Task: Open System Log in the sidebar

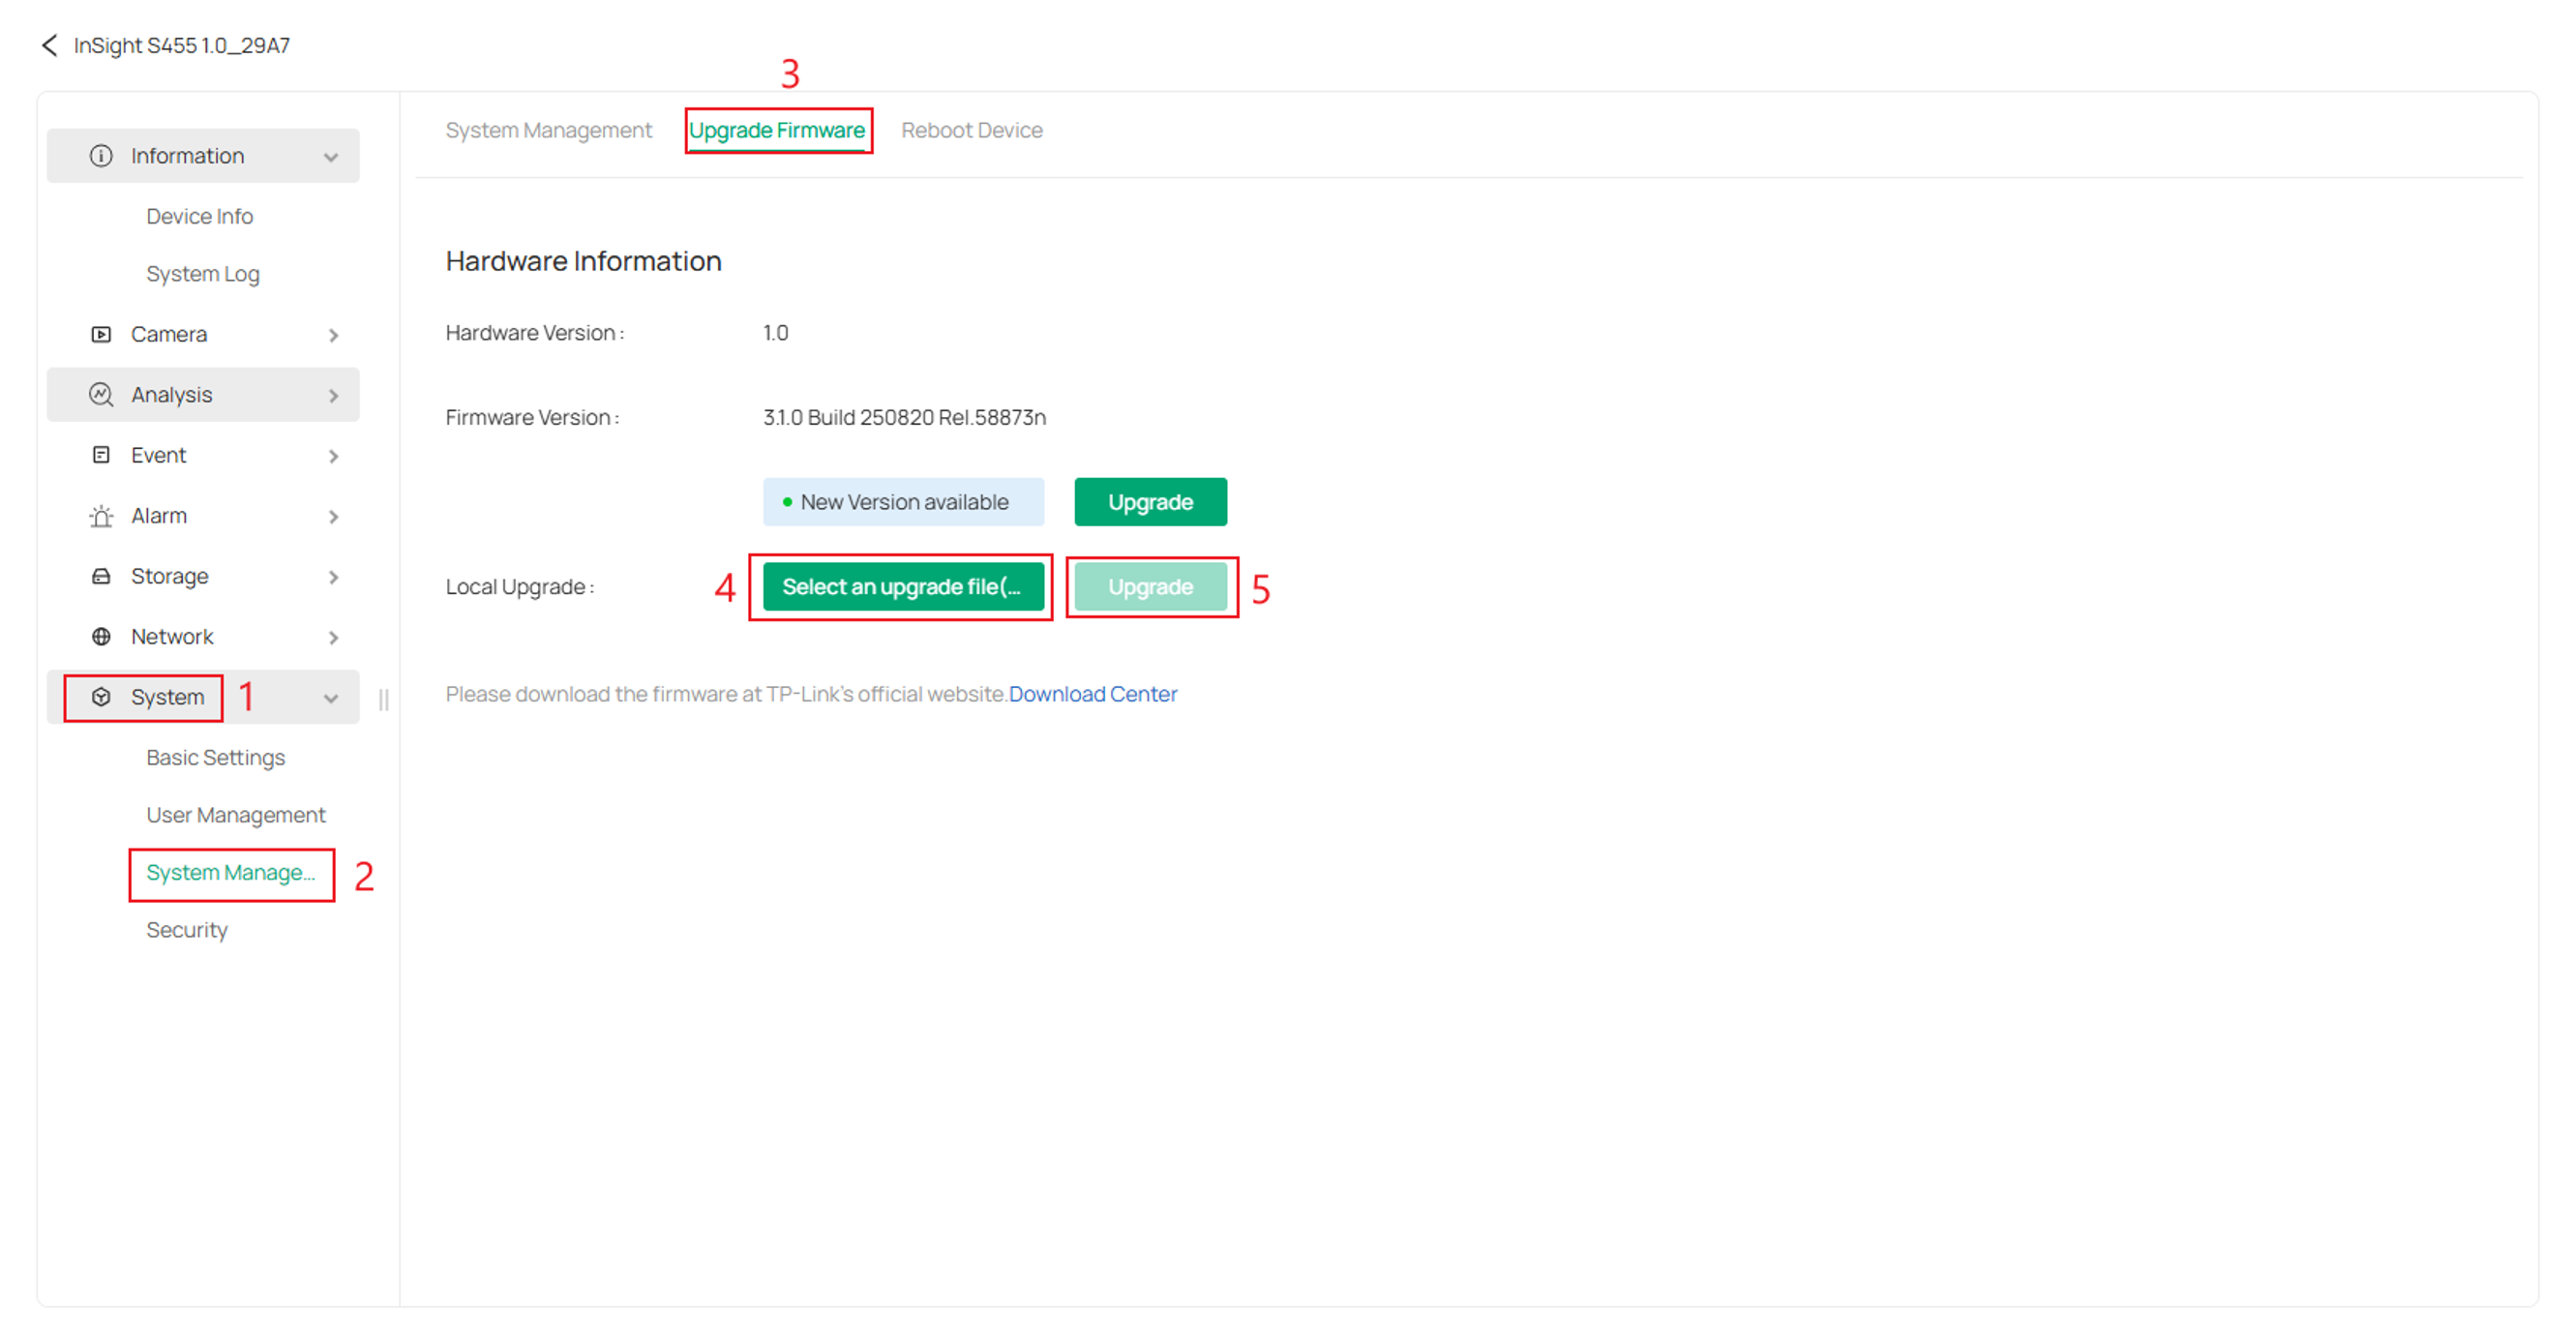Action: [x=203, y=274]
